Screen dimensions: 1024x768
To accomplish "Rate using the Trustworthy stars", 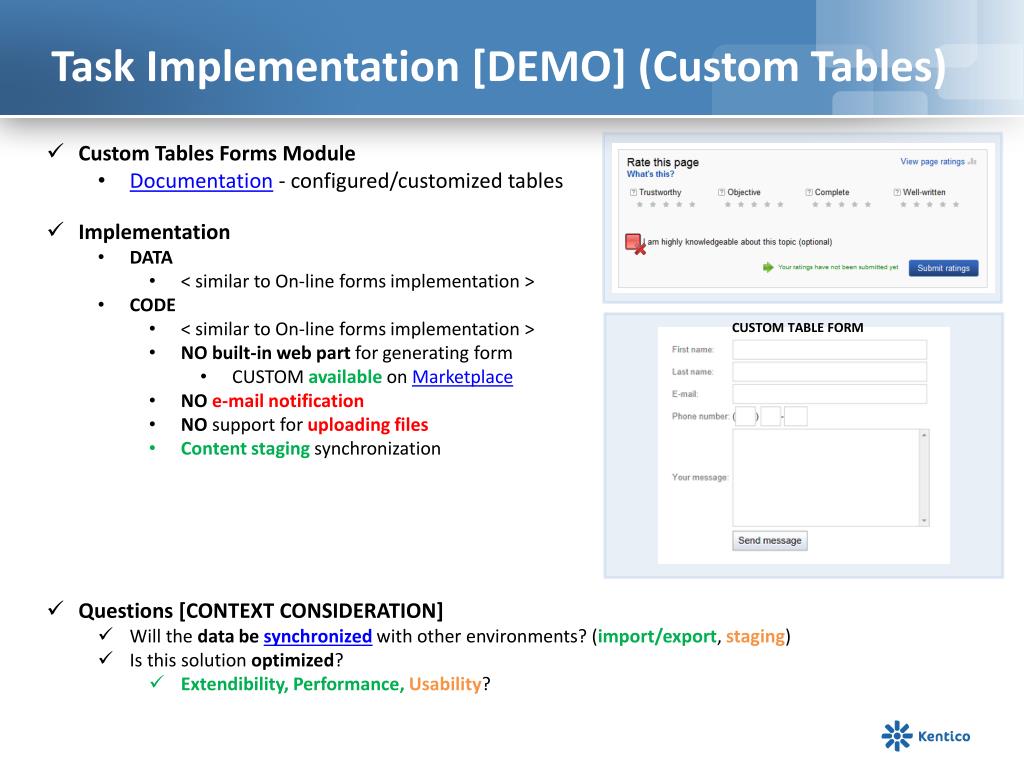I will 665,205.
